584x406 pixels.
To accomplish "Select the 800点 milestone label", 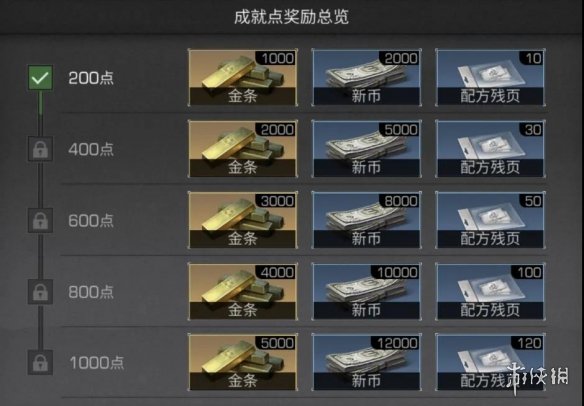I will tap(91, 292).
